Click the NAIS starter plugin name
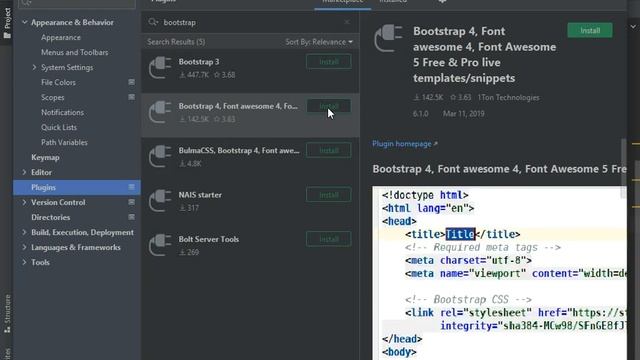 pos(200,195)
